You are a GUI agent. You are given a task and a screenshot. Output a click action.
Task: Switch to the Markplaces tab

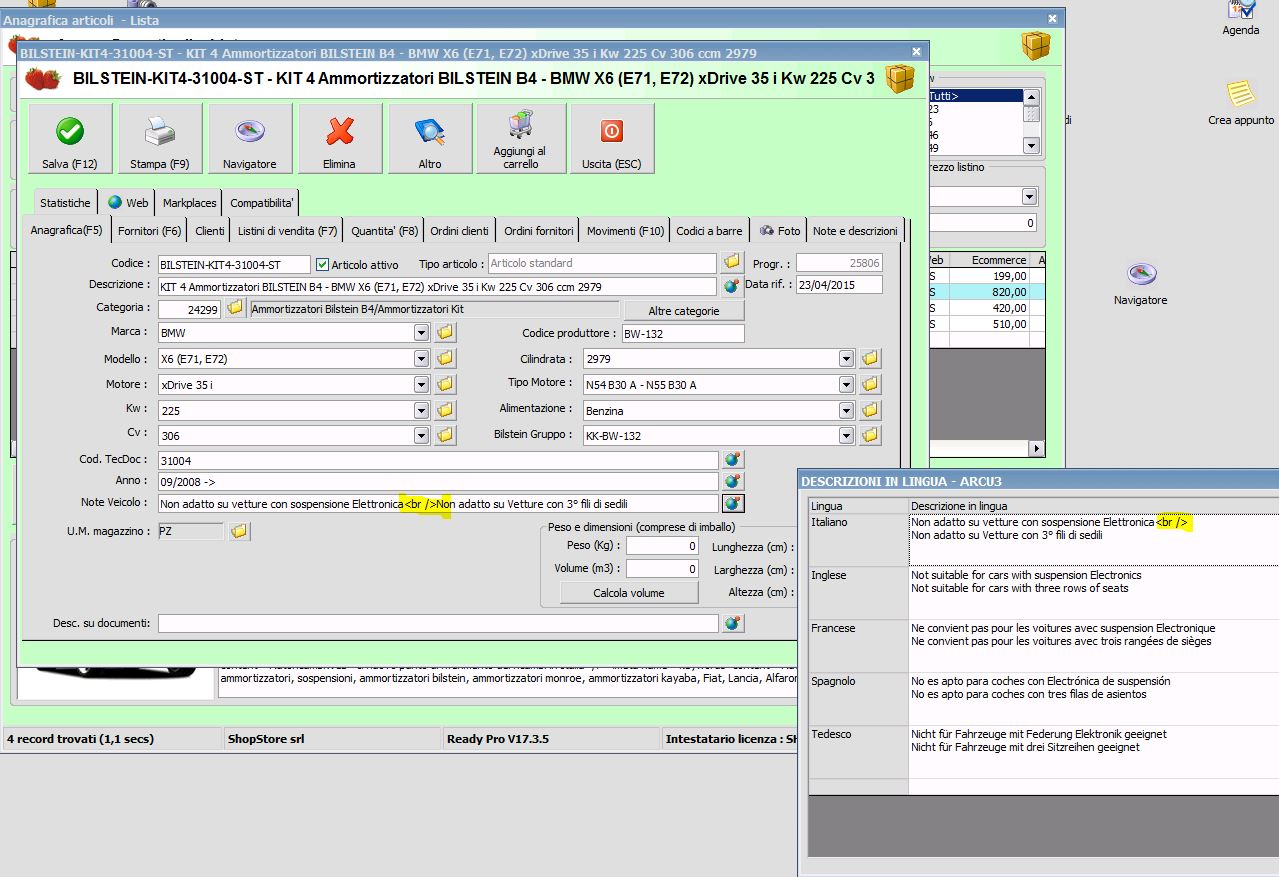click(189, 203)
